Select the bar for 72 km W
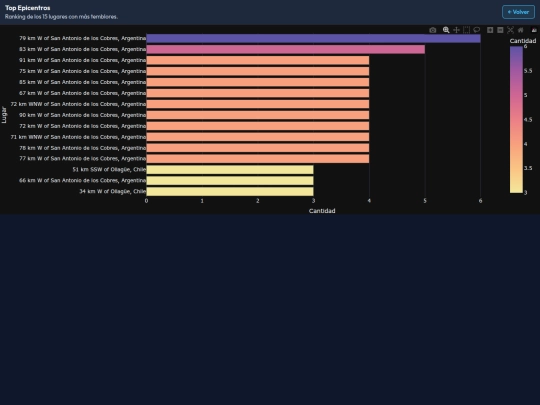 (258, 126)
